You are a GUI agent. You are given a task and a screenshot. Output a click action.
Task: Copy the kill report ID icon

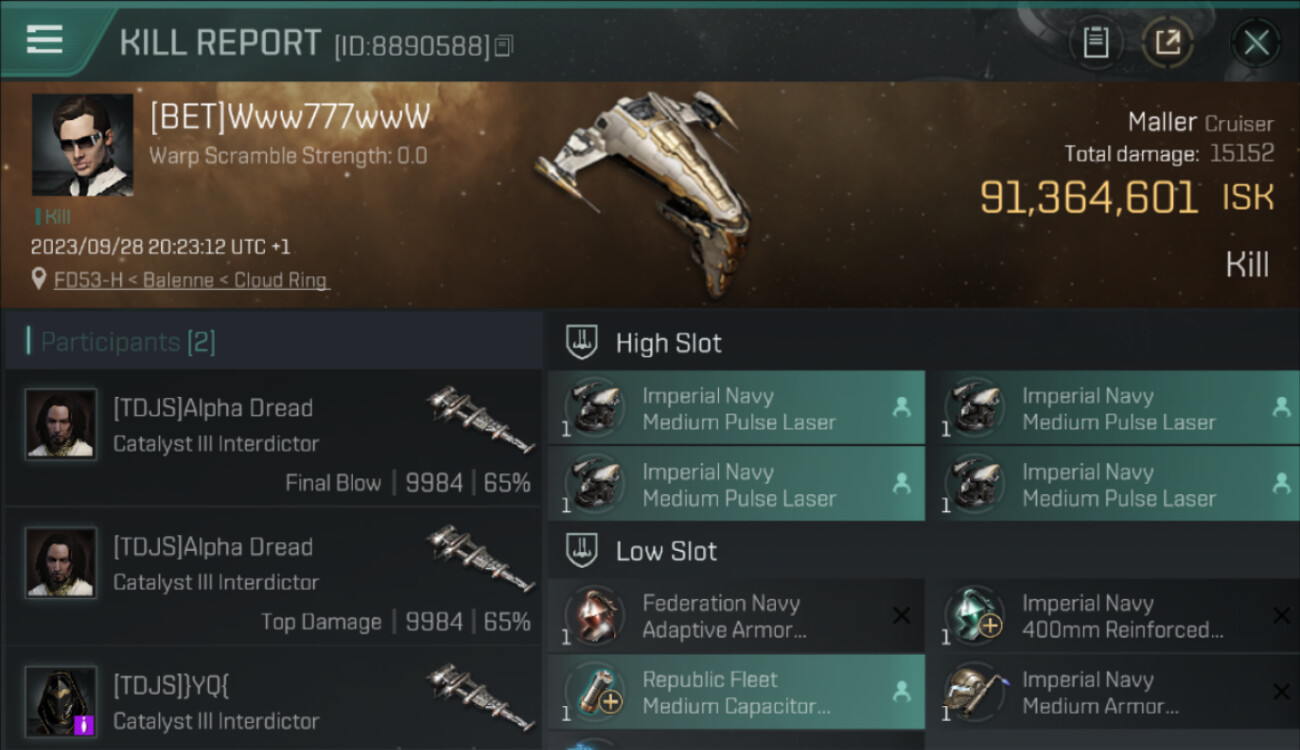pyautogui.click(x=503, y=45)
